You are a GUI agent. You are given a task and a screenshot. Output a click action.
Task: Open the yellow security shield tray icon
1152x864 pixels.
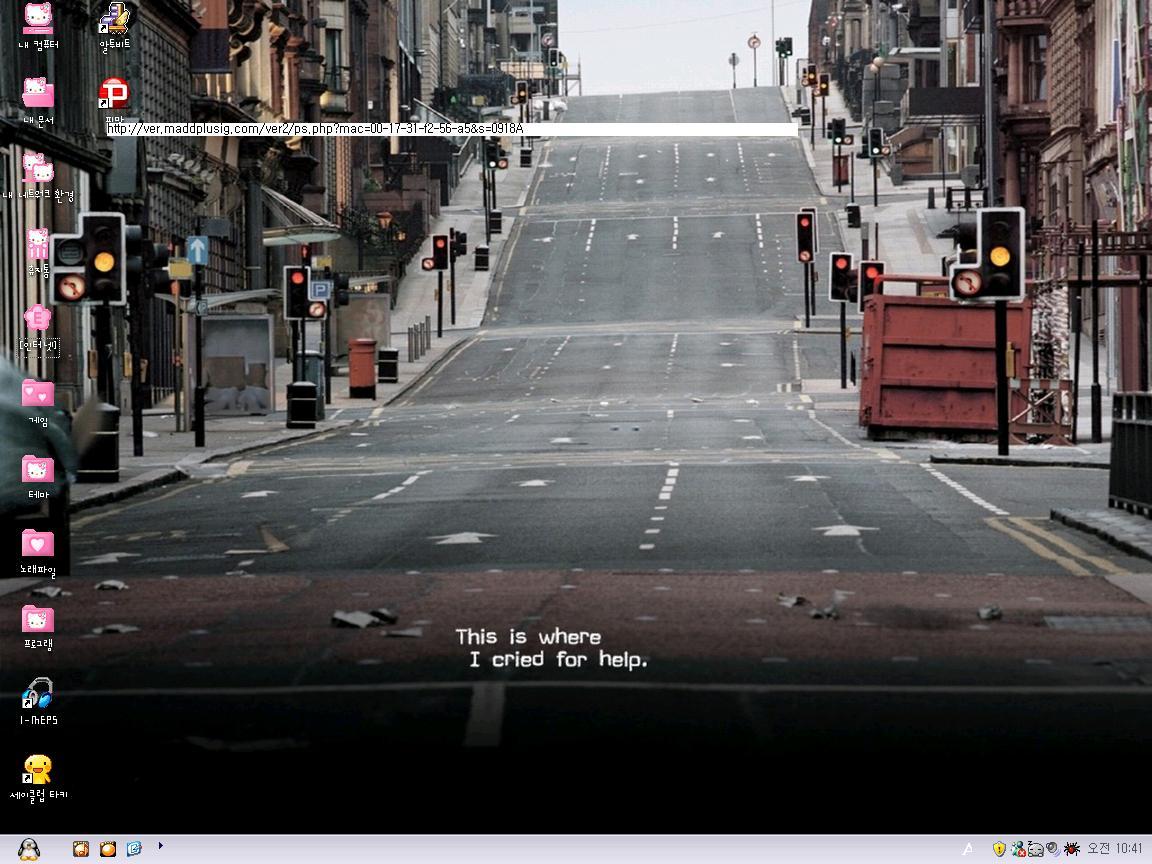pos(999,849)
